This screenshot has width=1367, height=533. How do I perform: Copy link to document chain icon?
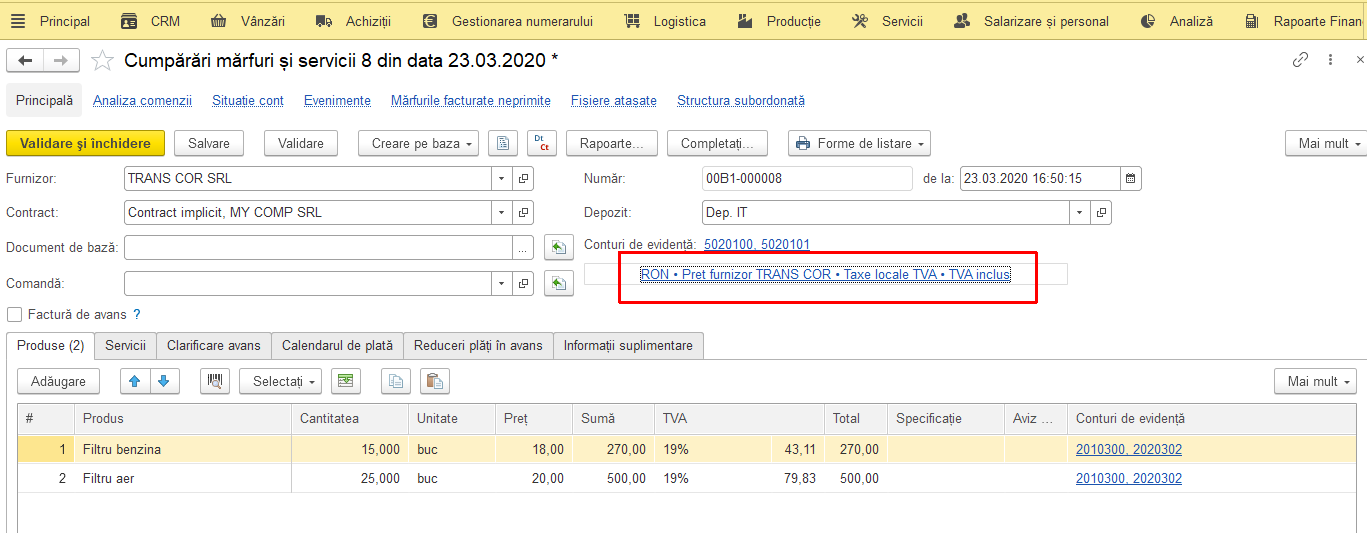click(x=1300, y=60)
